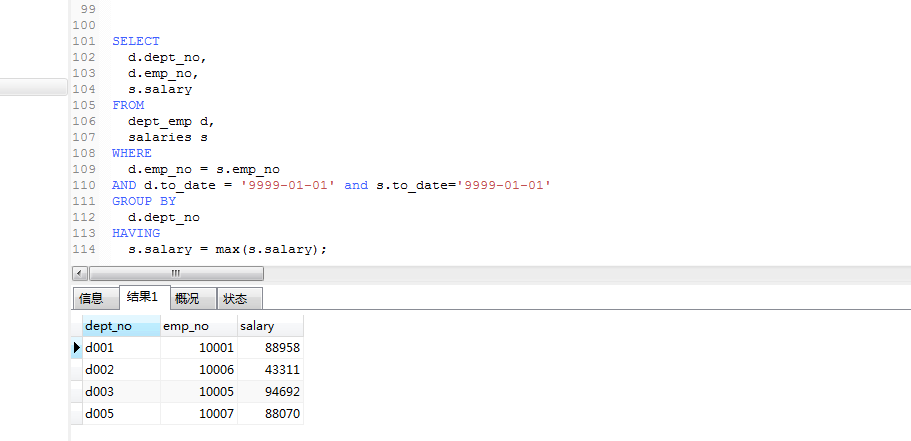The image size is (911, 441).
Task: Click salaries s on line 107
Action: click(168, 138)
